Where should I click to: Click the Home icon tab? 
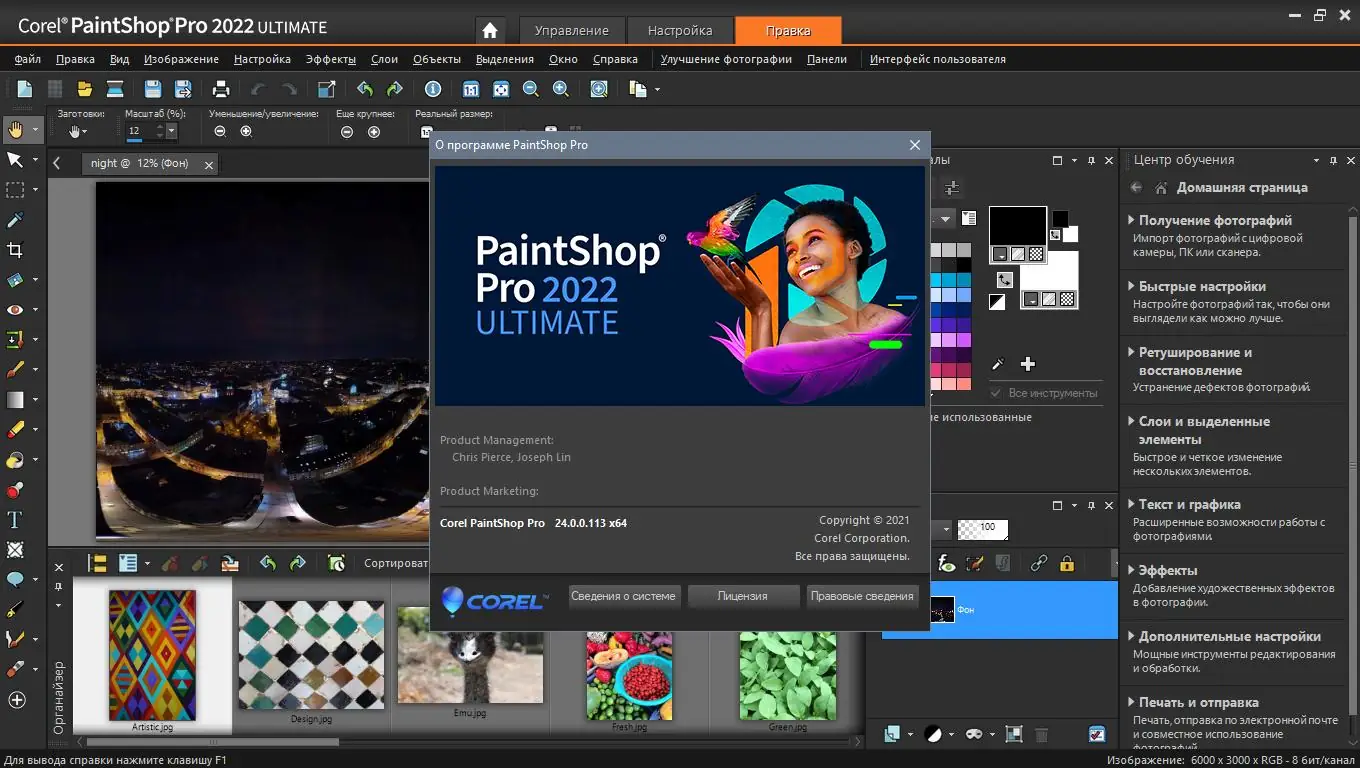pyautogui.click(x=488, y=30)
